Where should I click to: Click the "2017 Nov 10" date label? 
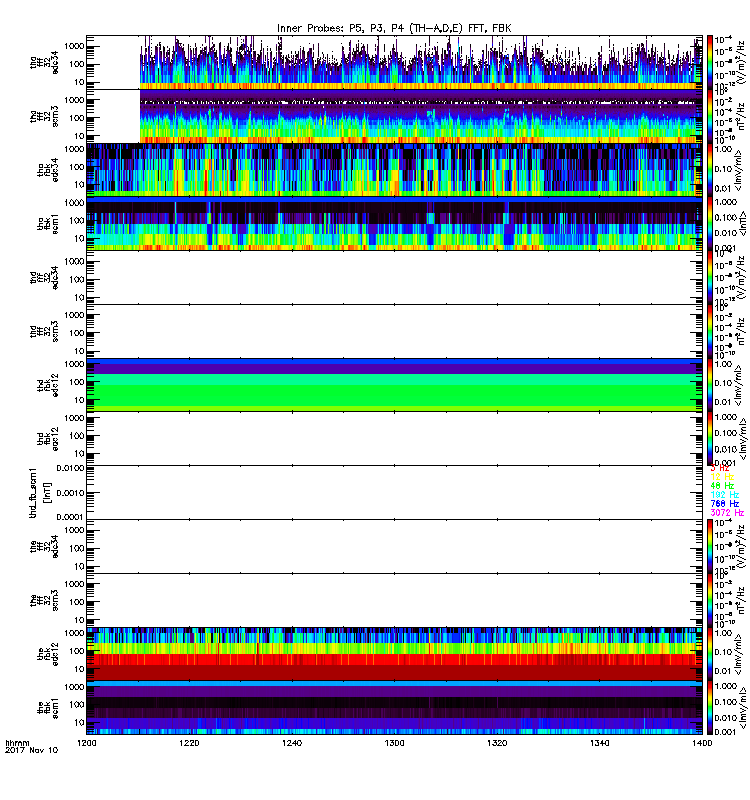pyautogui.click(x=31, y=751)
